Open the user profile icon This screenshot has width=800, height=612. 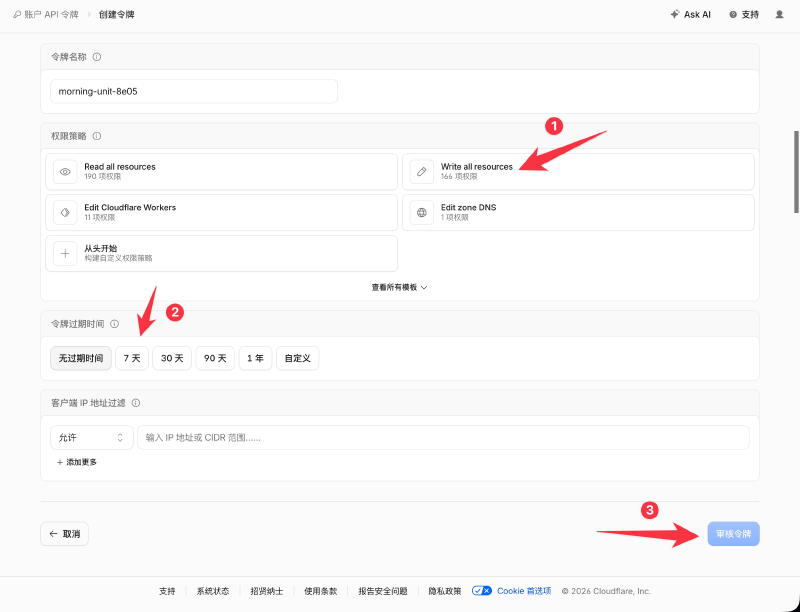(x=779, y=14)
